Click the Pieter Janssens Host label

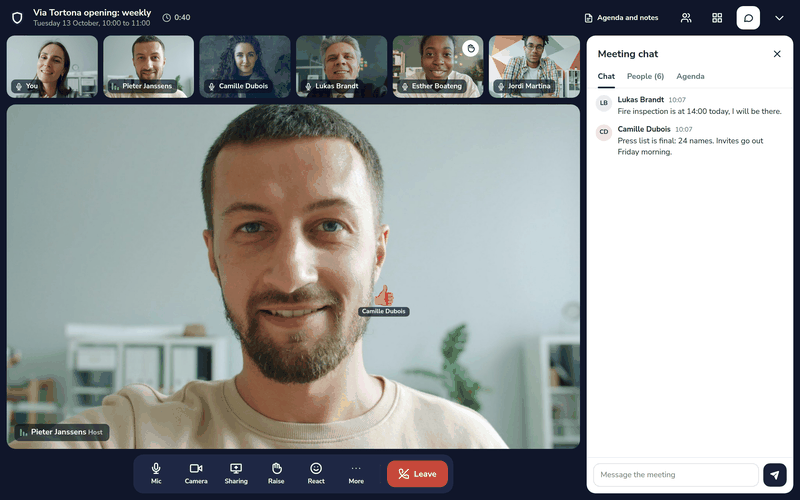click(62, 432)
